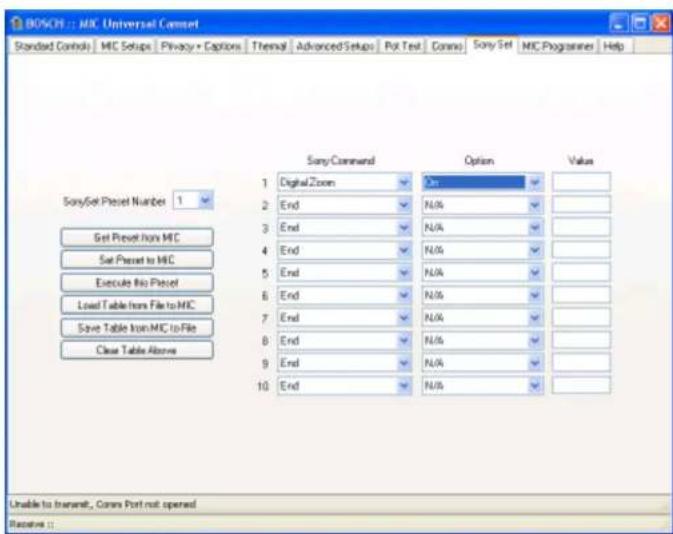Click Save Table from MIC to File
The height and width of the screenshot is (534, 673).
coord(137,328)
